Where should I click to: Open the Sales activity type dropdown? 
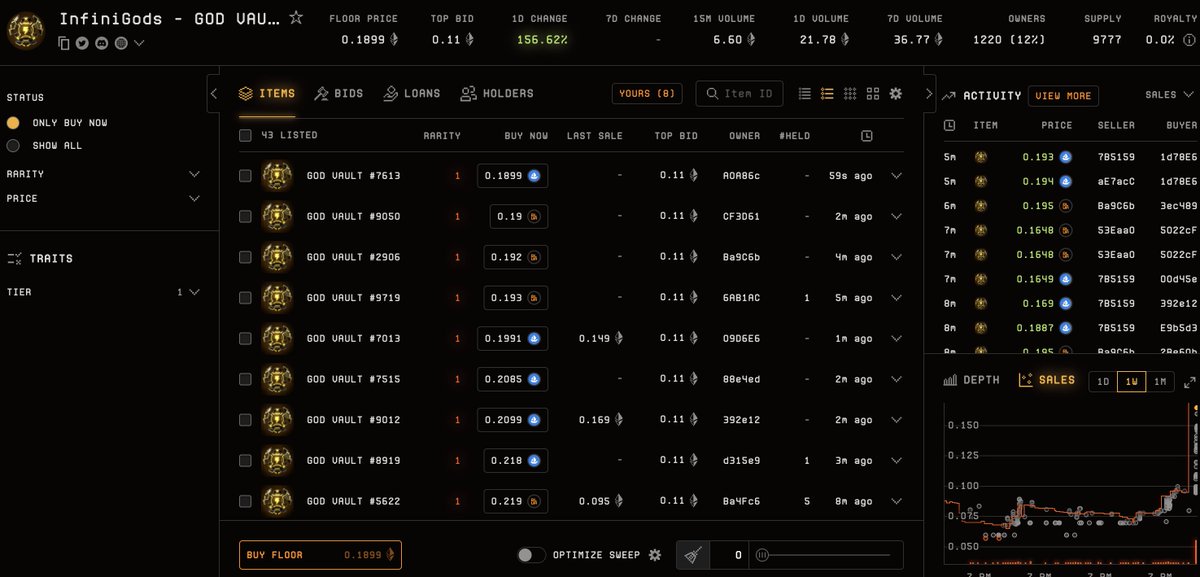pos(1170,95)
